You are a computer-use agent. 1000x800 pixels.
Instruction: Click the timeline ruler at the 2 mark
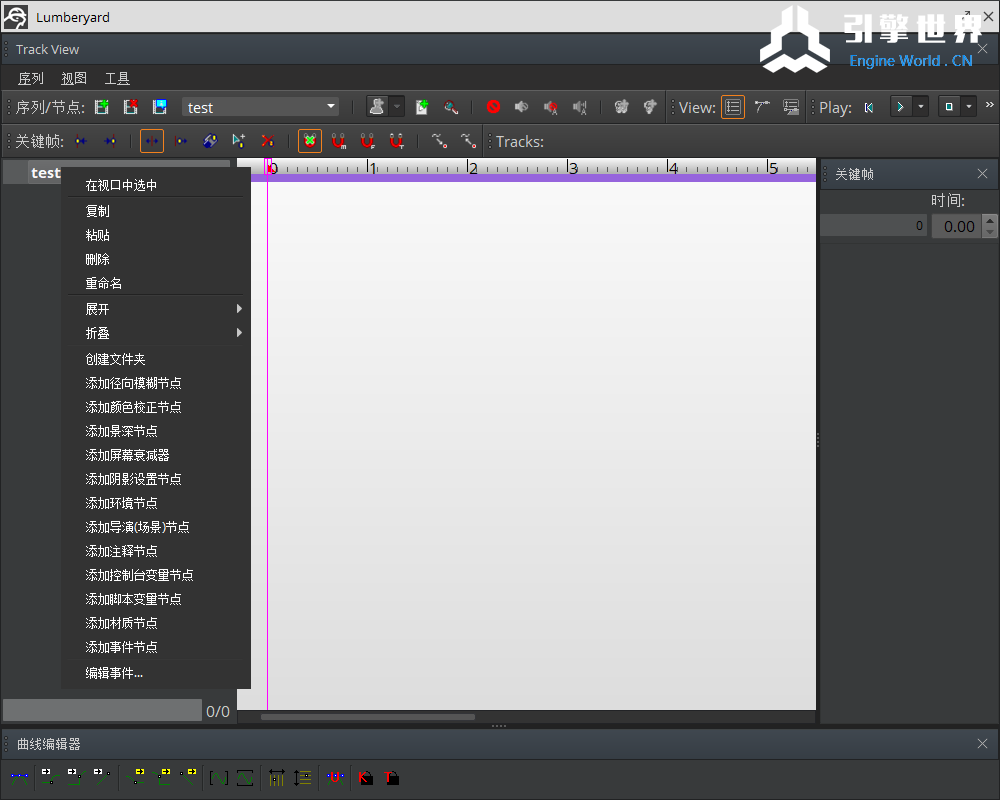tap(469, 167)
